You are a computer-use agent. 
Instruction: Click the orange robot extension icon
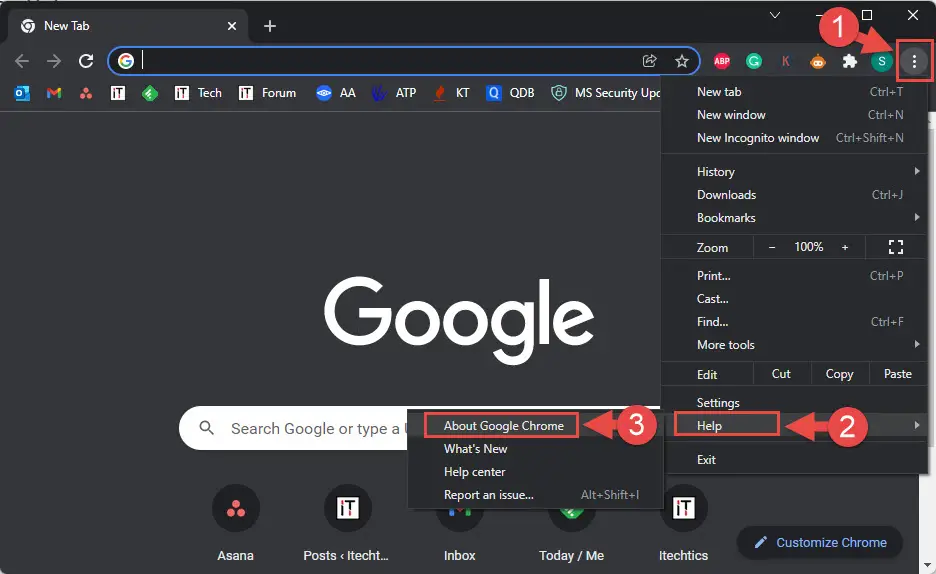(x=818, y=61)
